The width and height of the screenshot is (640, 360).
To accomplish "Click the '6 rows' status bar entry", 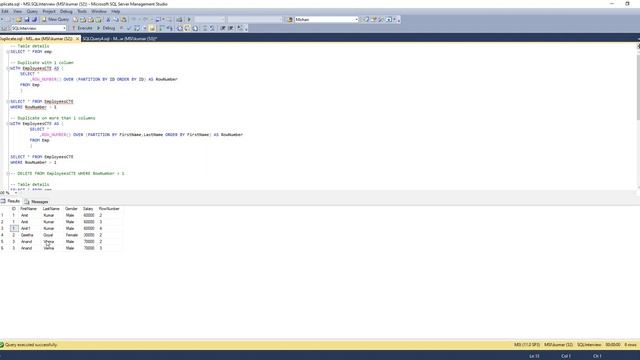I will click(x=630, y=345).
